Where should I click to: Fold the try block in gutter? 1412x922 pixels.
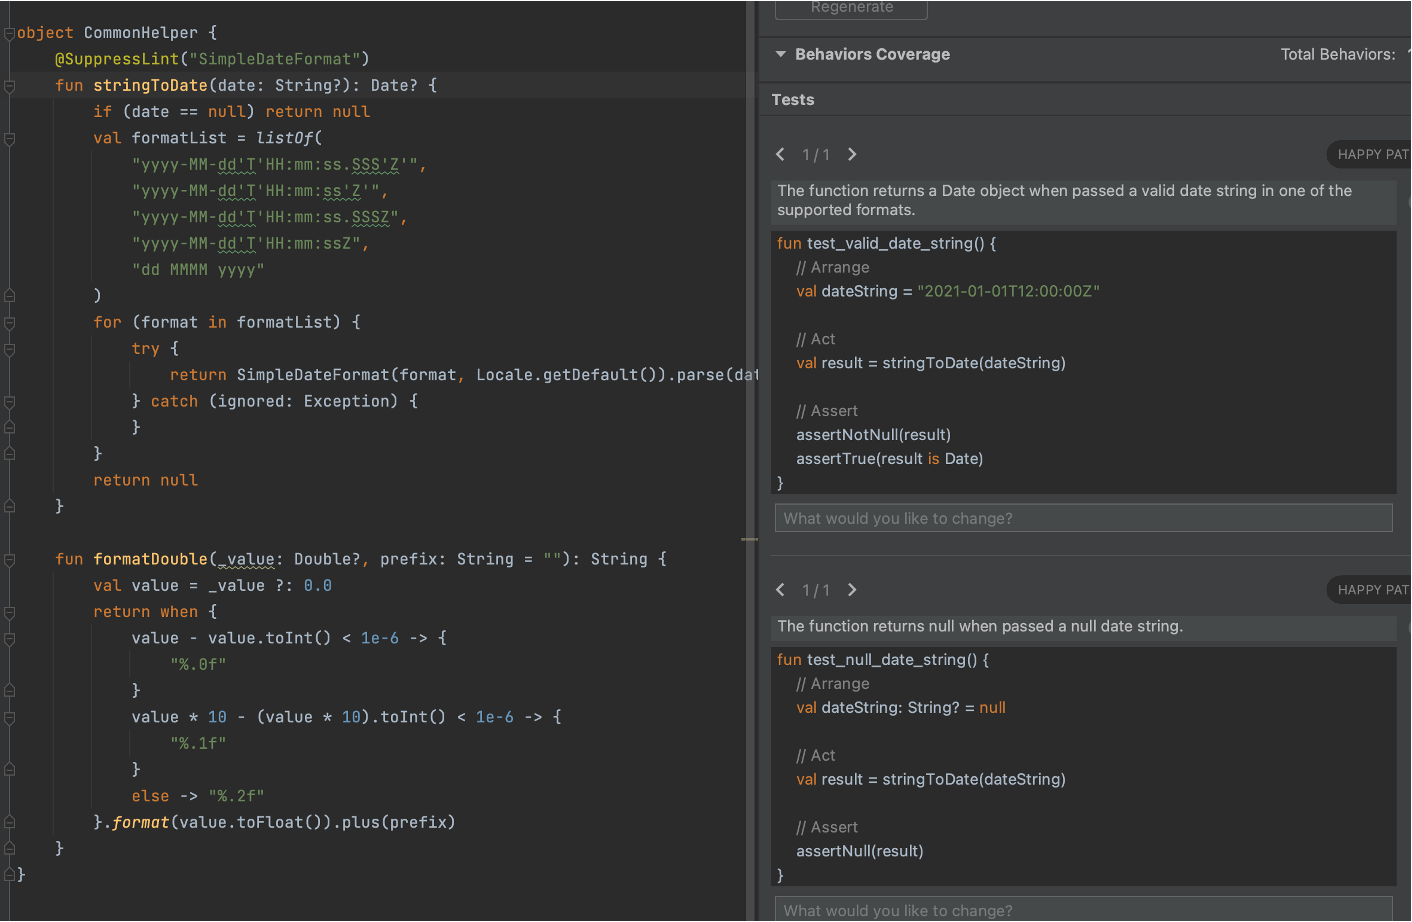pyautogui.click(x=10, y=349)
